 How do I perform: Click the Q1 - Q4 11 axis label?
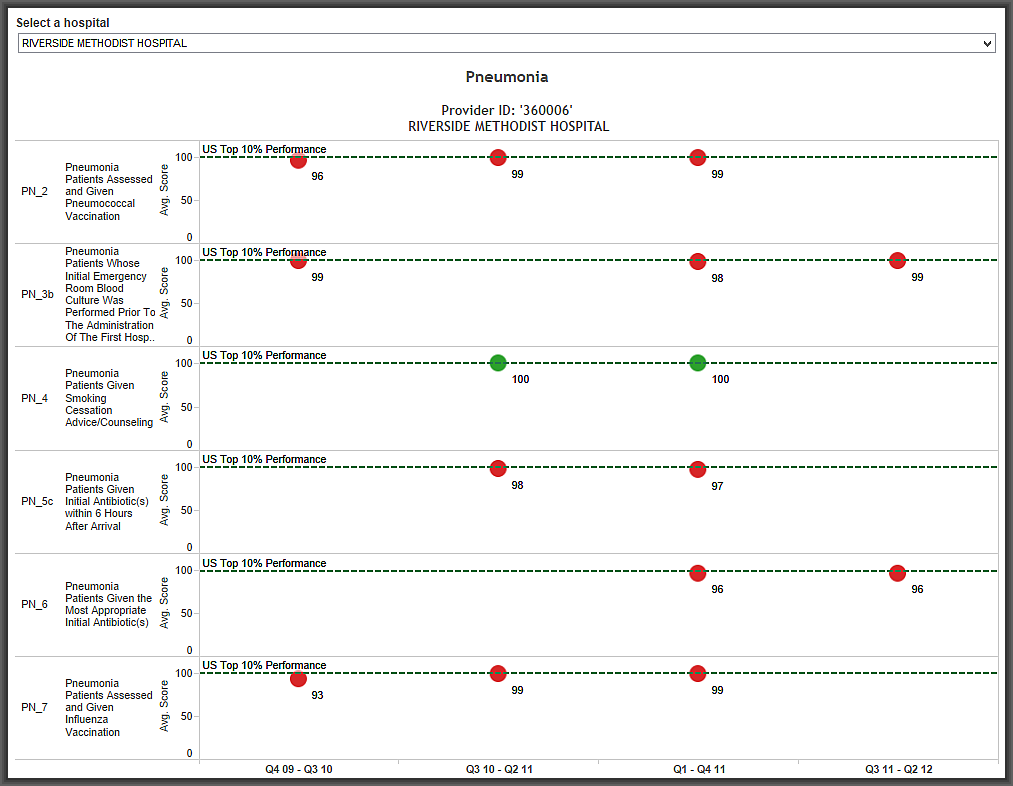(699, 769)
